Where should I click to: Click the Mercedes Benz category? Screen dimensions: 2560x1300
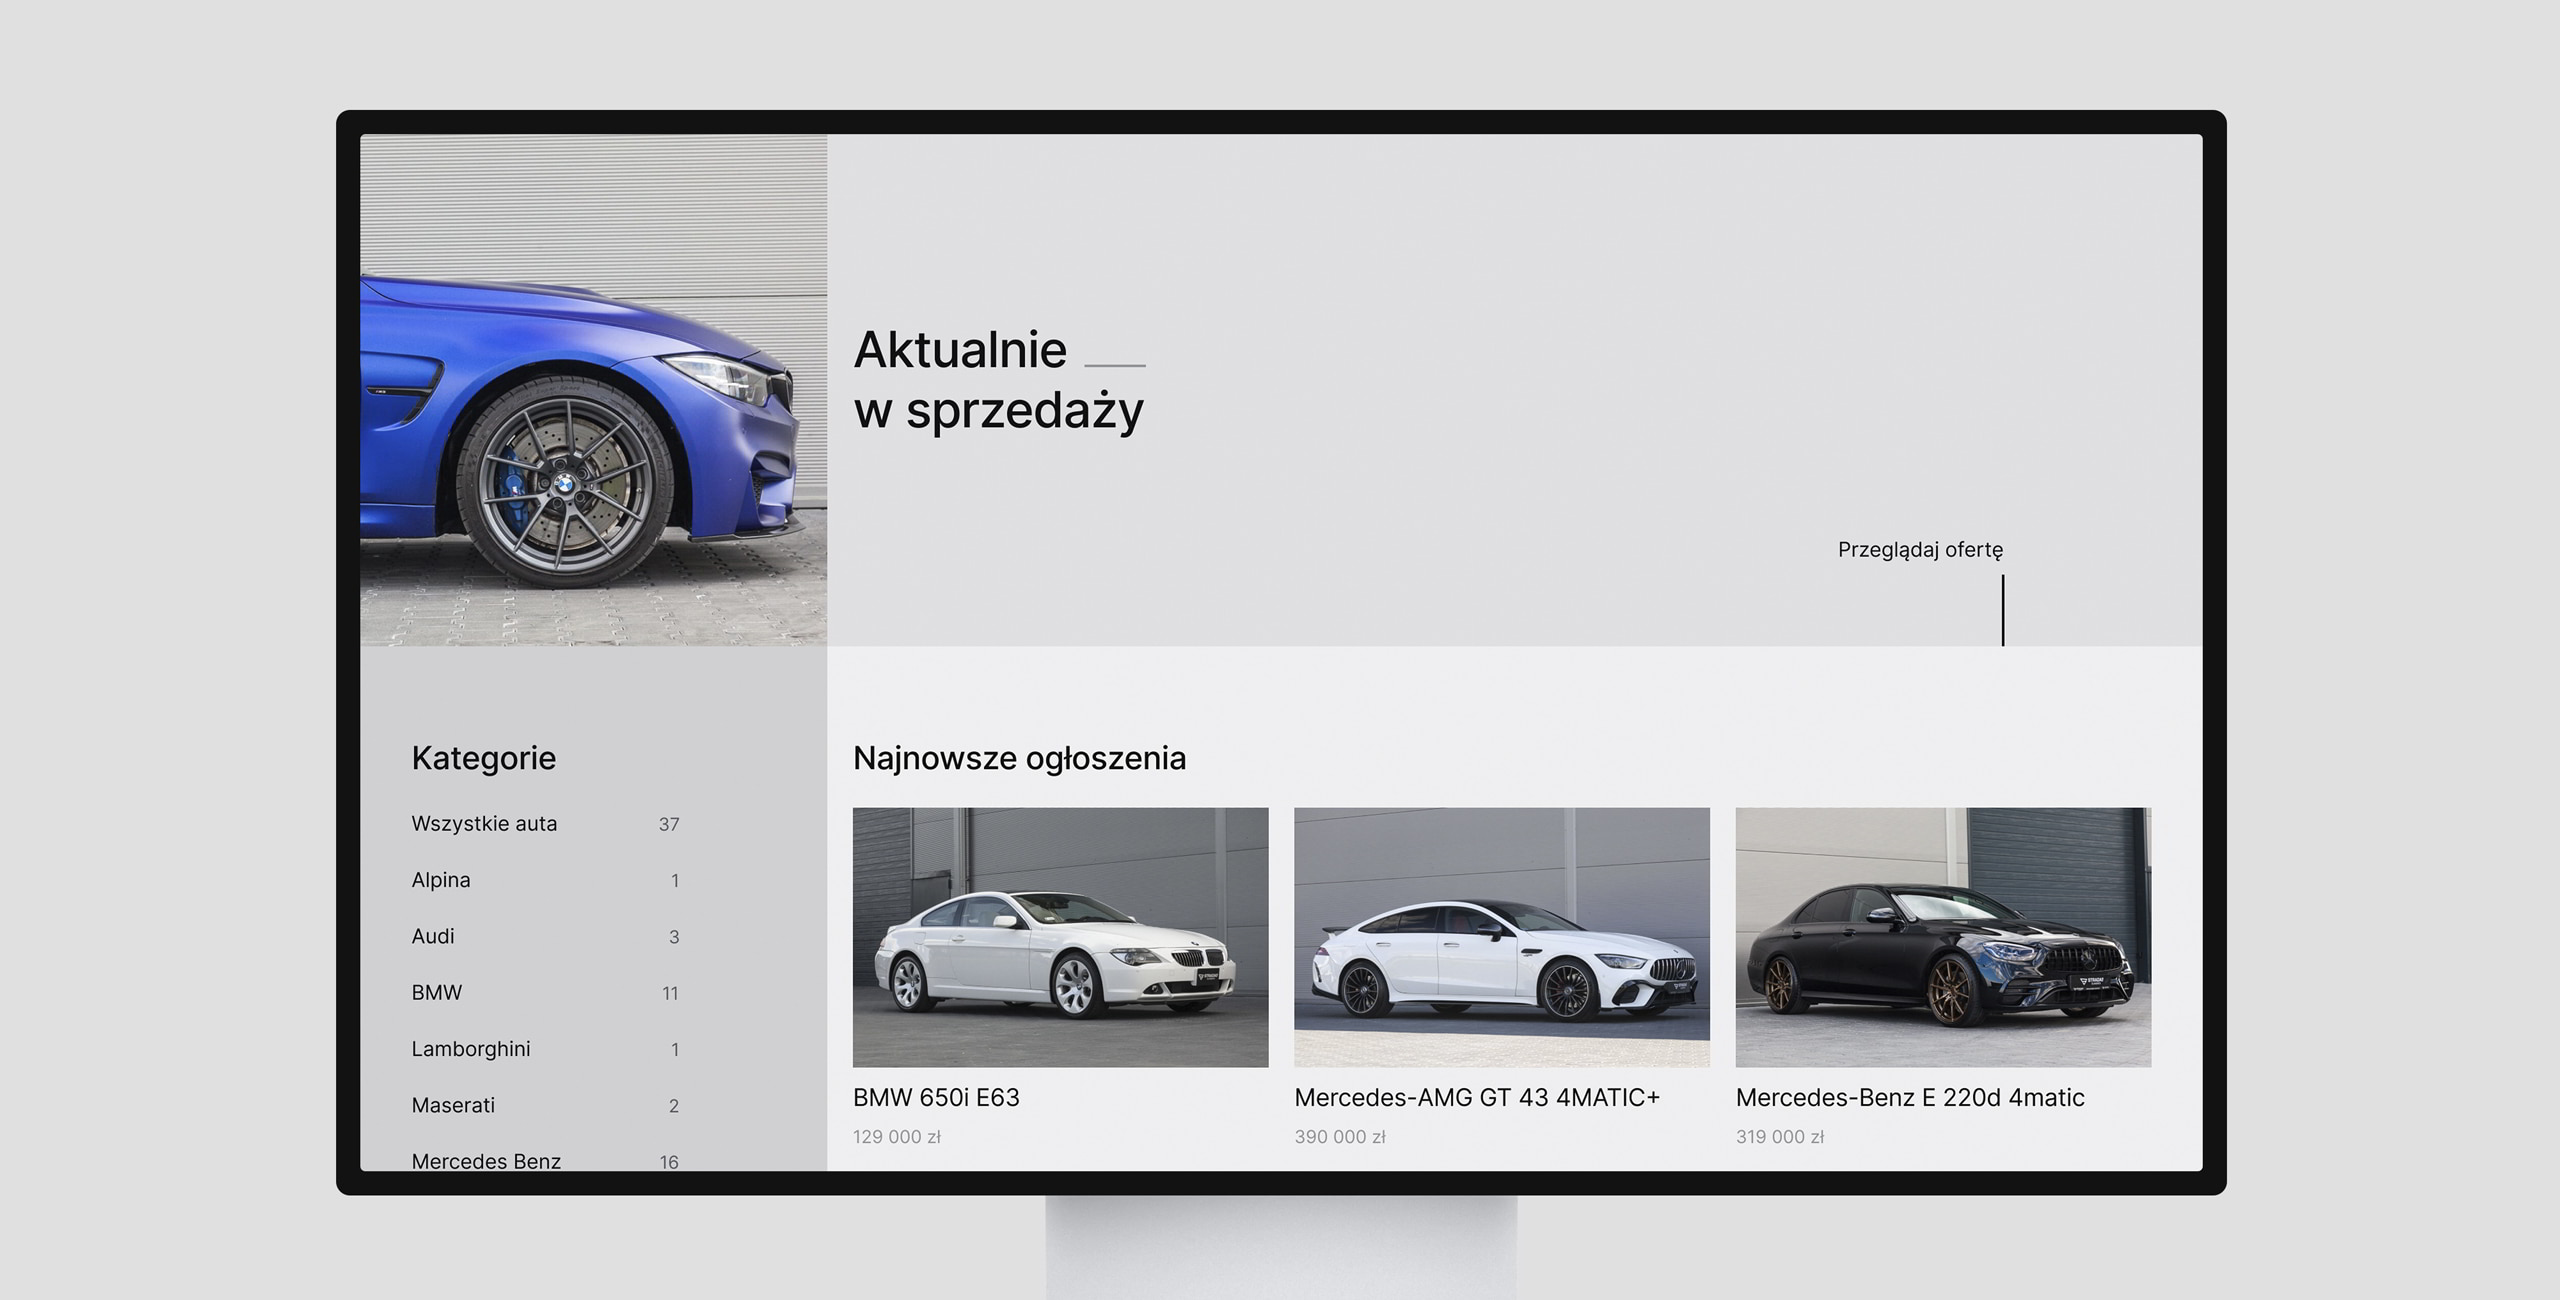click(x=486, y=1160)
